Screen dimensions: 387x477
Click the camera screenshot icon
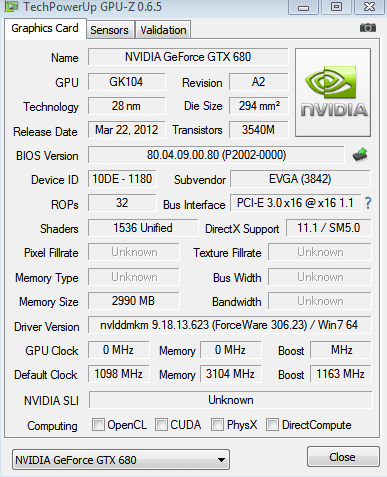(368, 28)
